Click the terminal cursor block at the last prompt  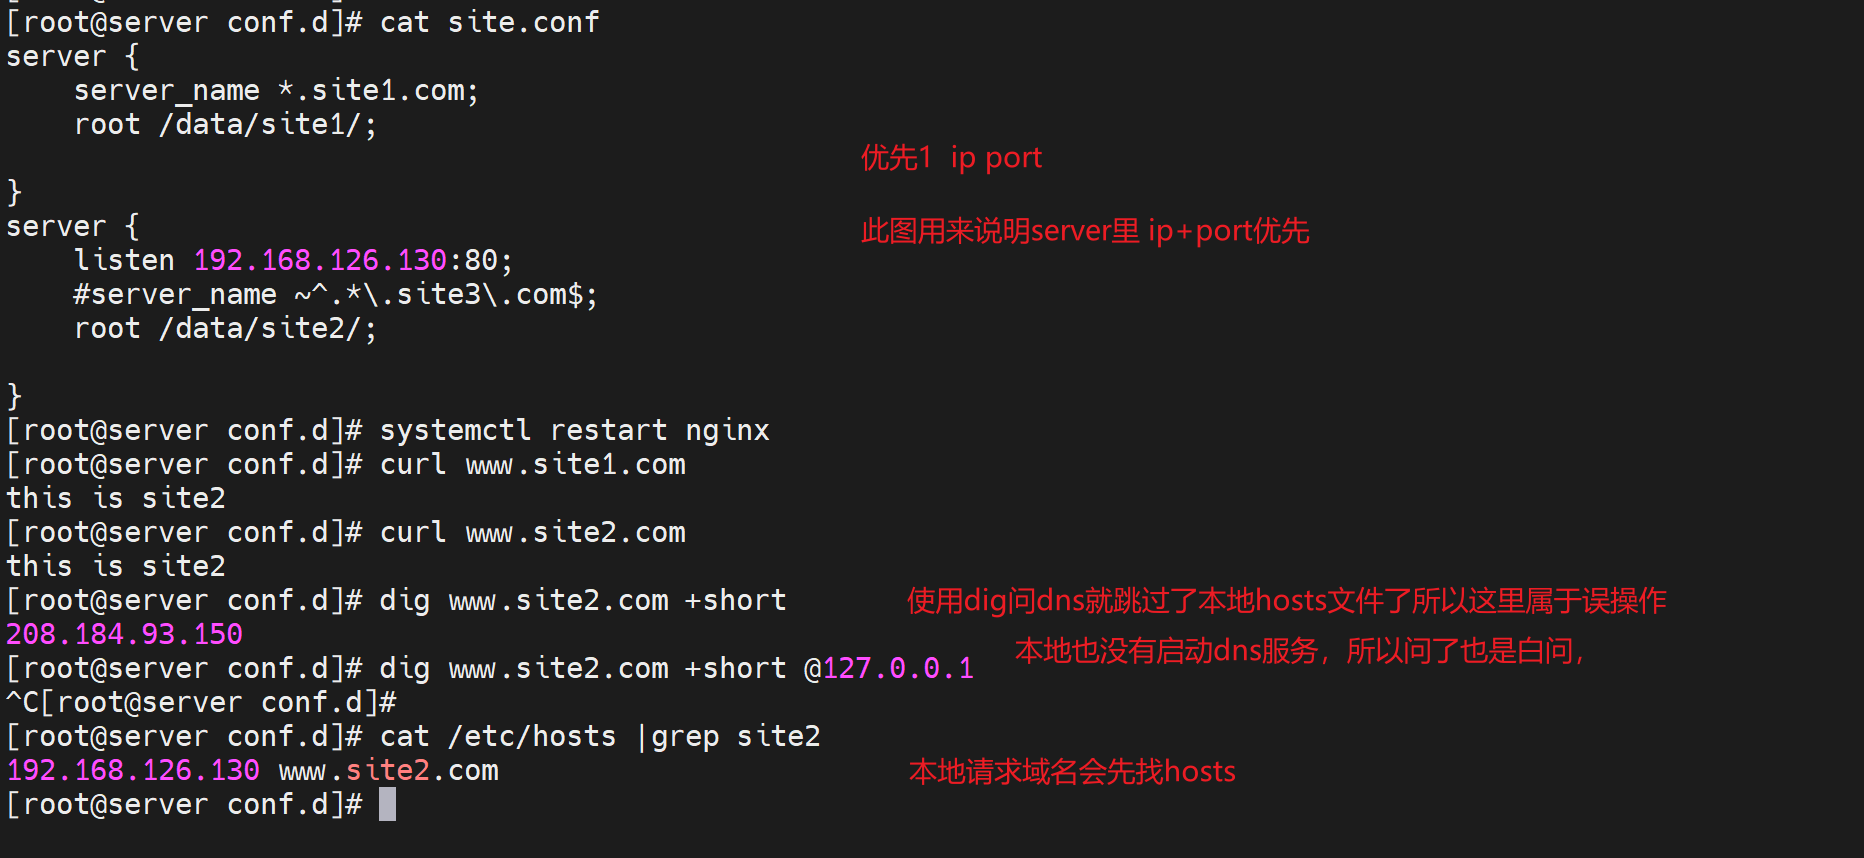pos(388,804)
